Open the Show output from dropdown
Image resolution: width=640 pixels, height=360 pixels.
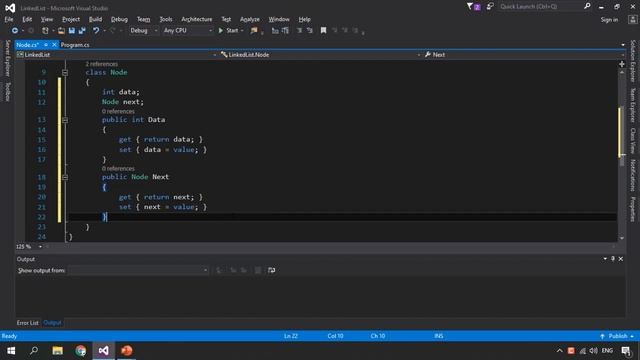tap(138, 270)
